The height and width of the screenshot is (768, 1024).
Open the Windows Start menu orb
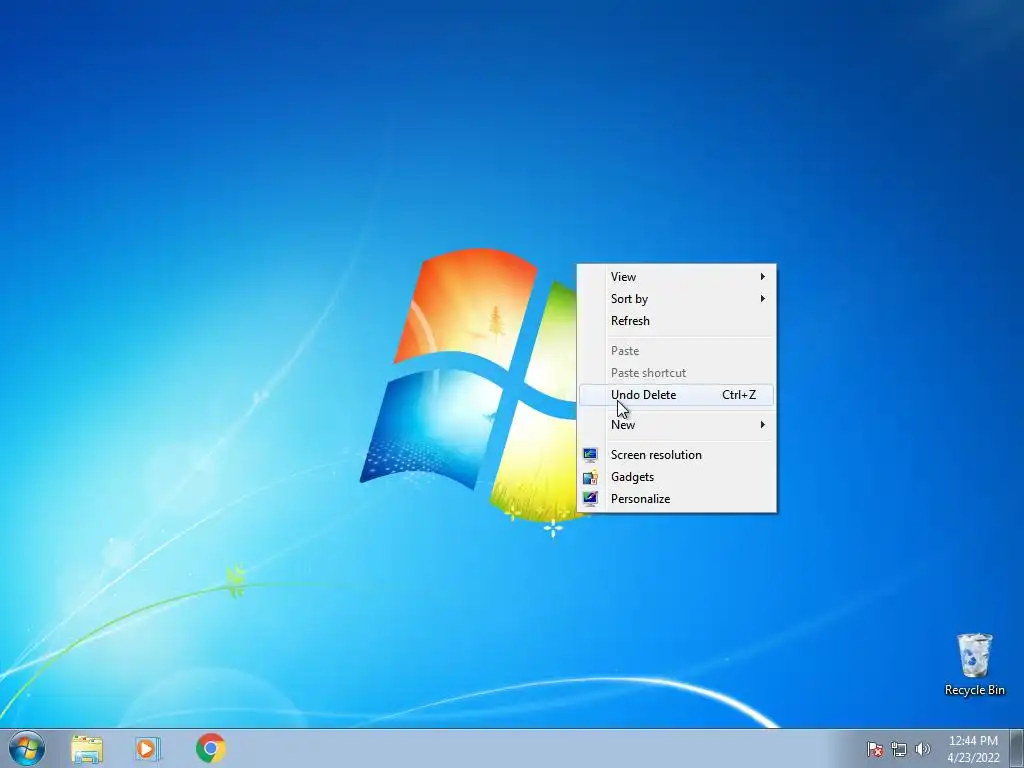coord(27,748)
